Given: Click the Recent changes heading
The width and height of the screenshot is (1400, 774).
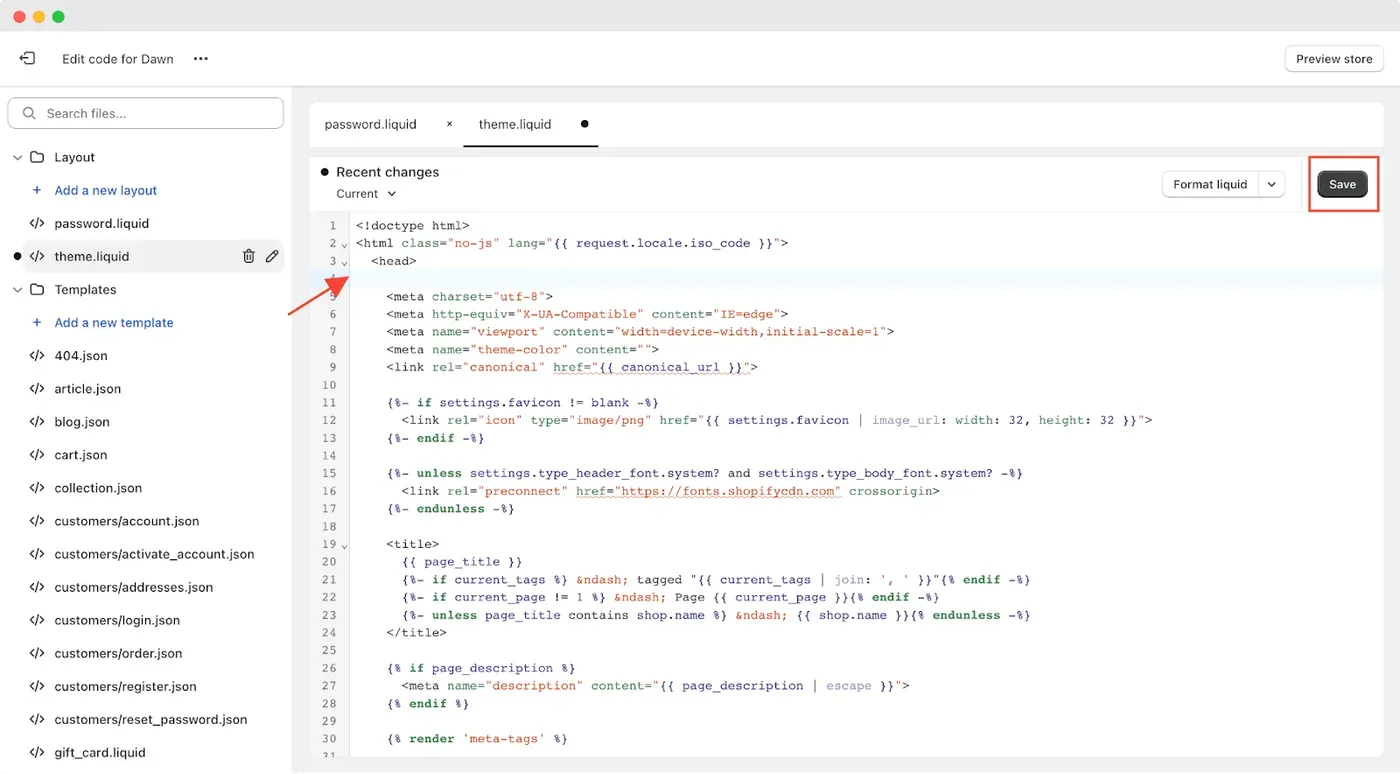Looking at the screenshot, I should 387,172.
